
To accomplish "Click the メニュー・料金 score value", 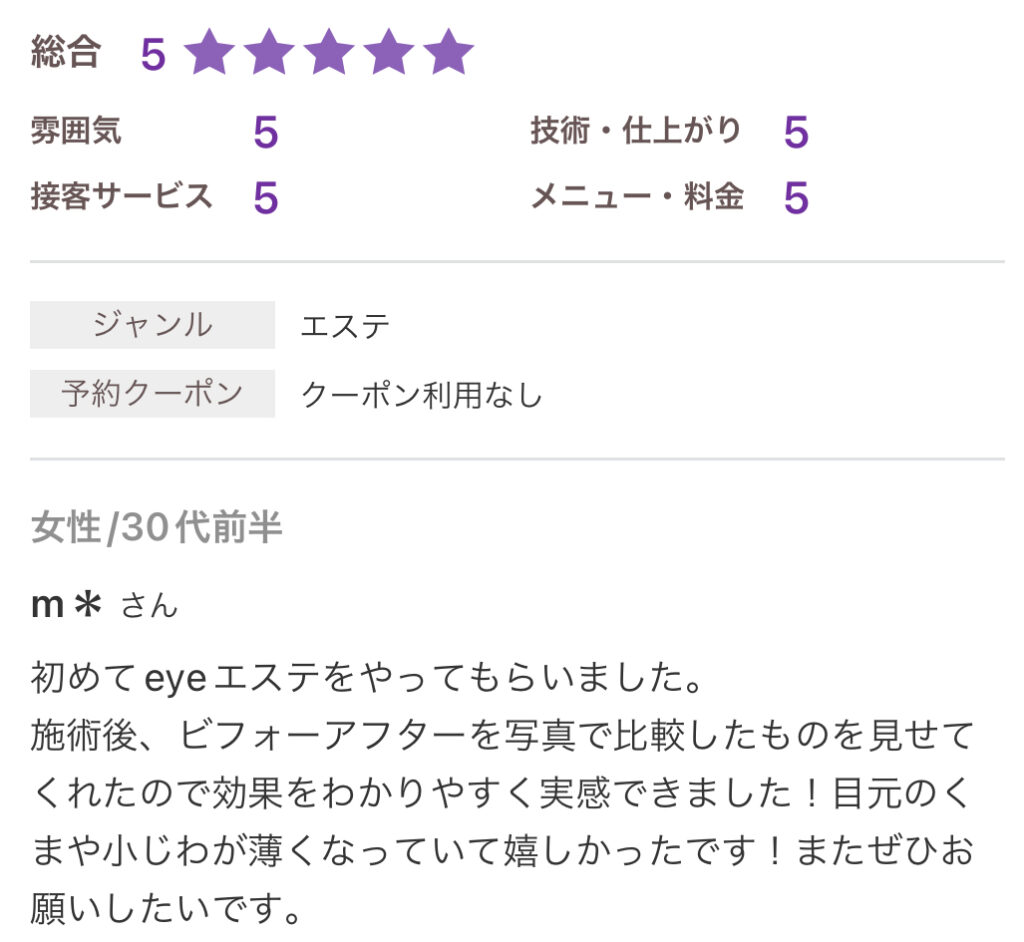I will point(796,197).
